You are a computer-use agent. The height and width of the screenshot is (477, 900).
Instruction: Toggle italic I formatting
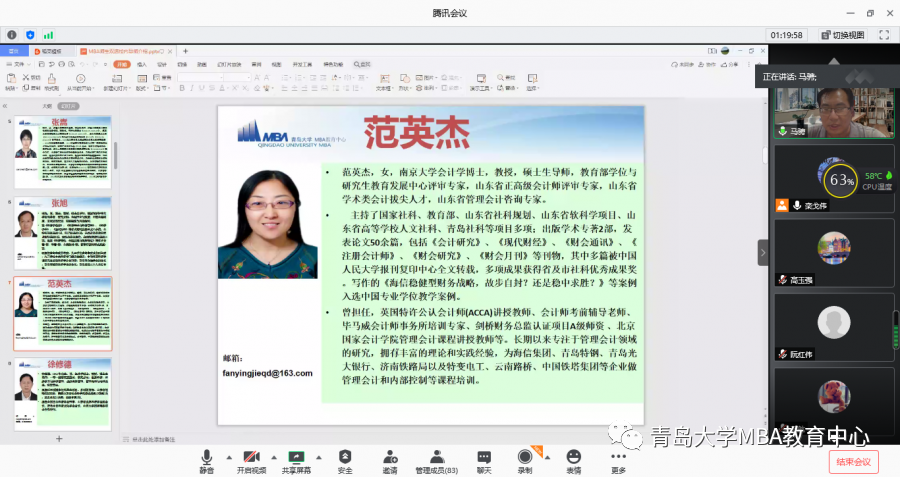pyautogui.click(x=192, y=88)
